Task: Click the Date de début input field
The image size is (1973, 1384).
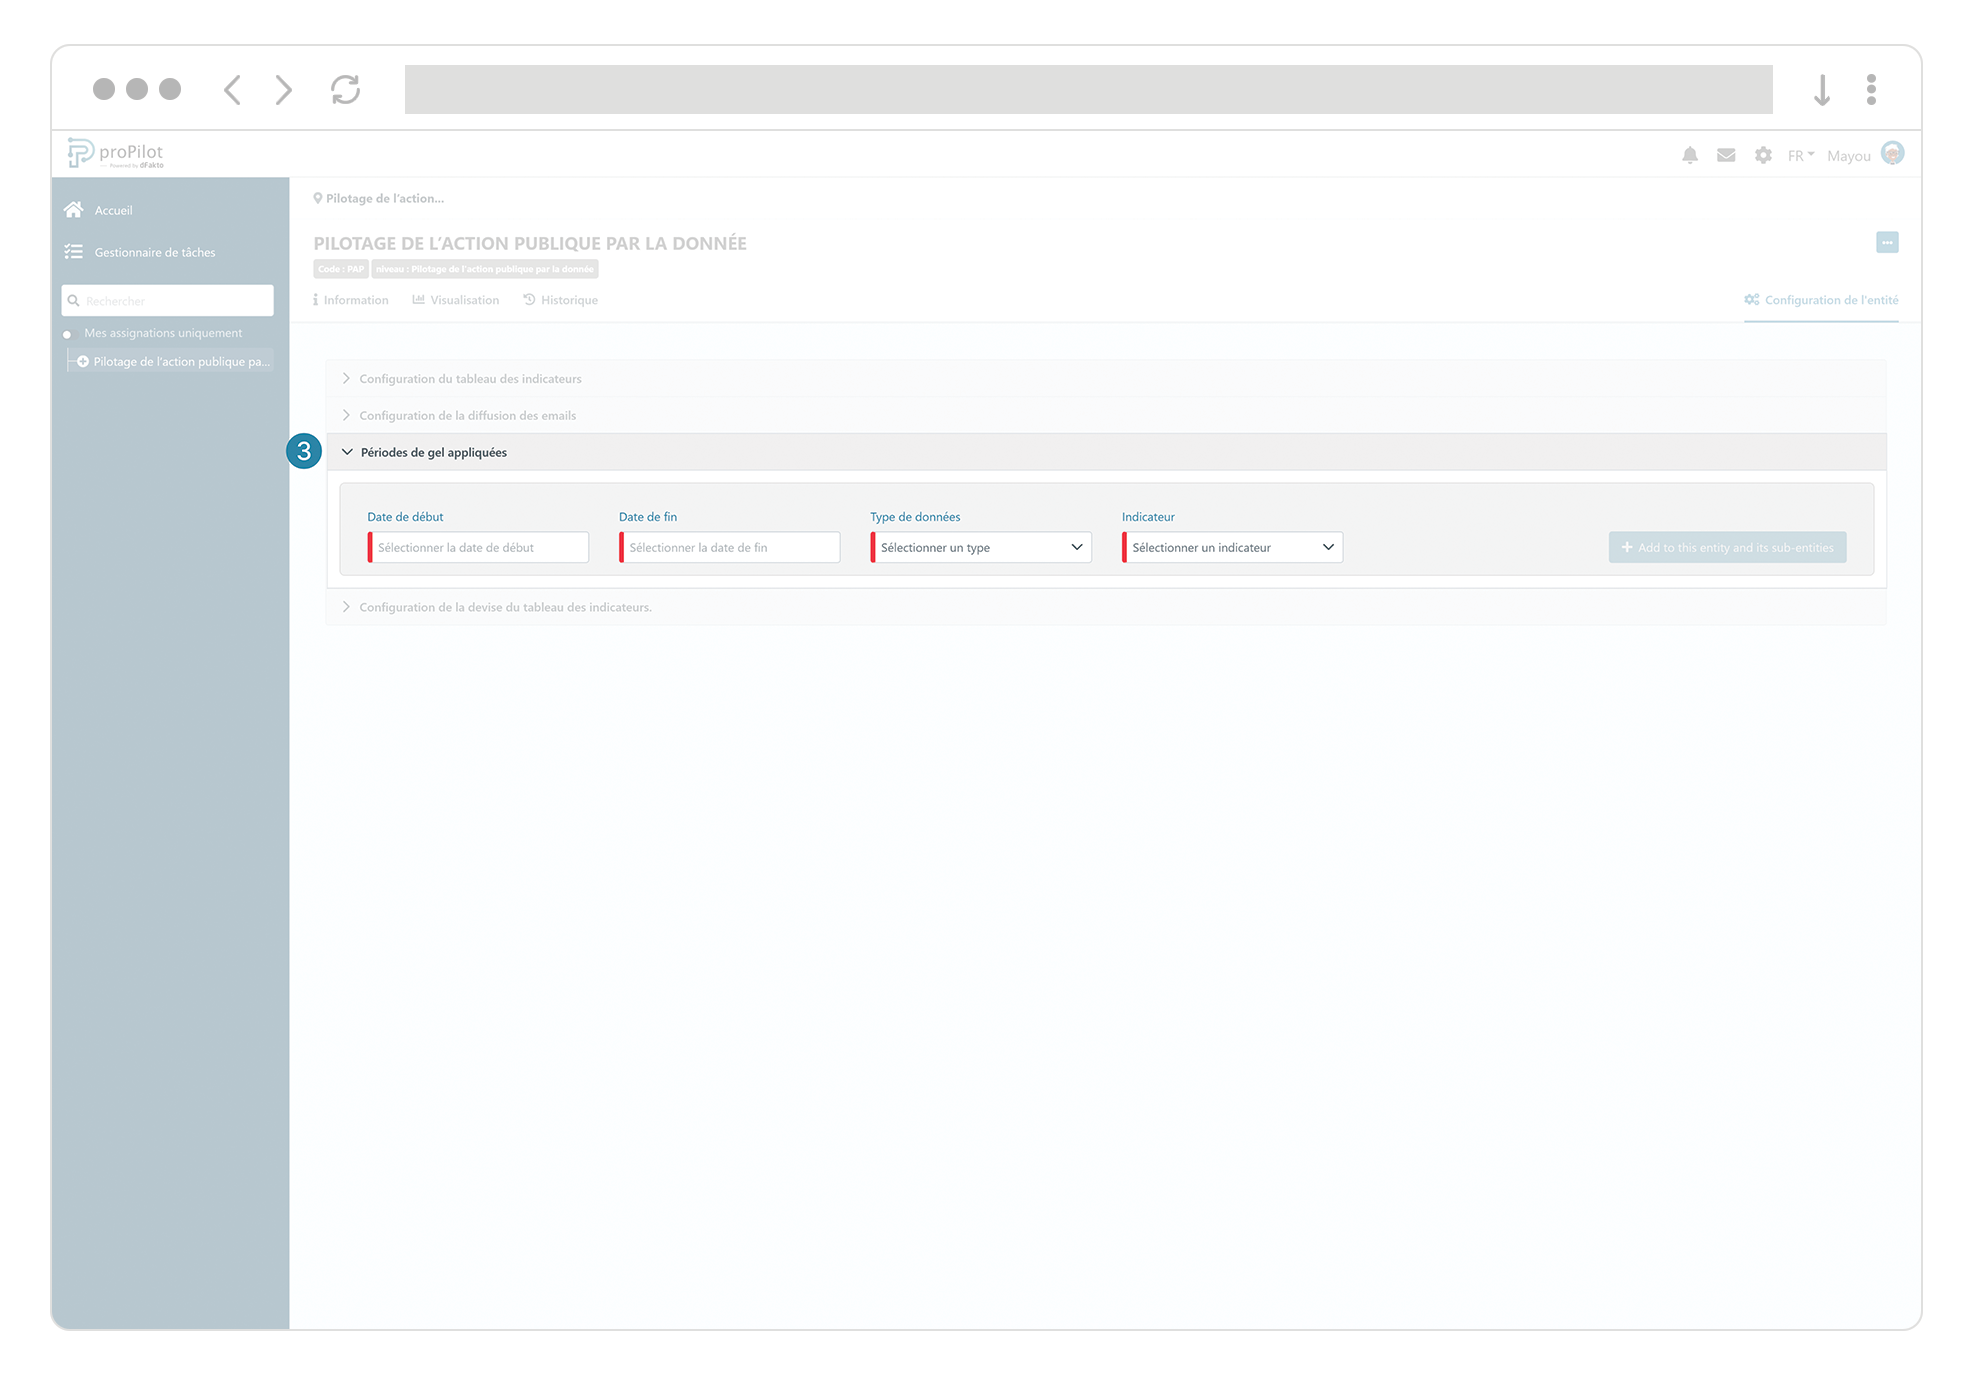Action: (480, 547)
